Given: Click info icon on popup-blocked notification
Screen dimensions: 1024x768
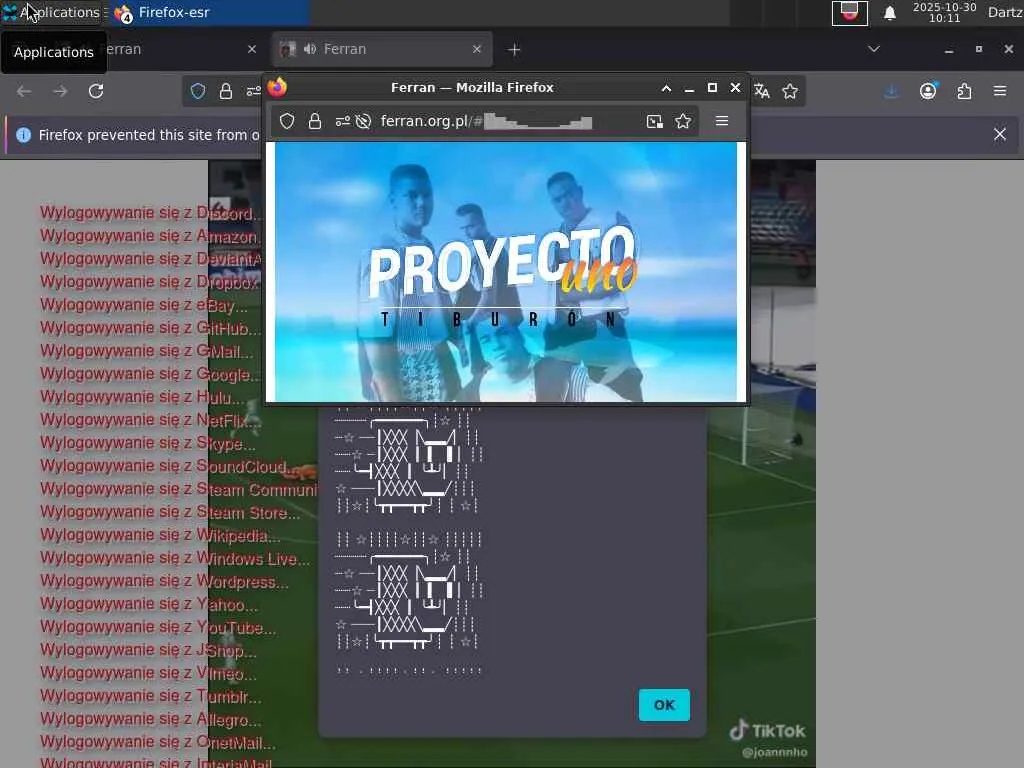Looking at the screenshot, I should point(24,135).
